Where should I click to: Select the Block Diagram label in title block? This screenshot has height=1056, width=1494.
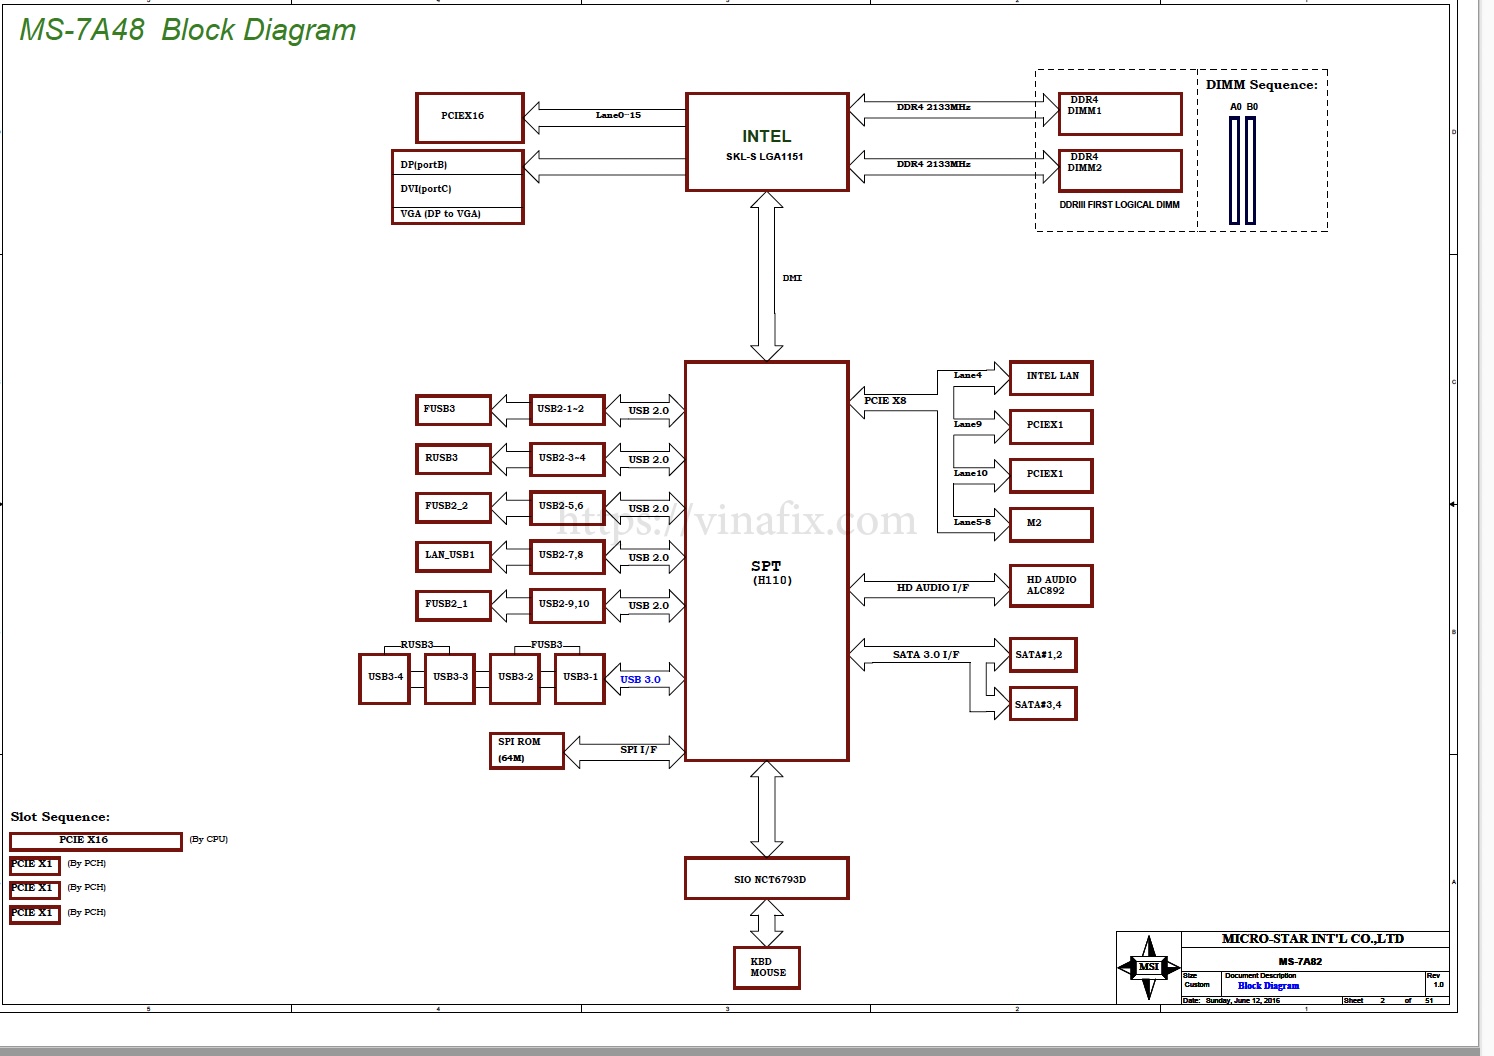click(1268, 985)
